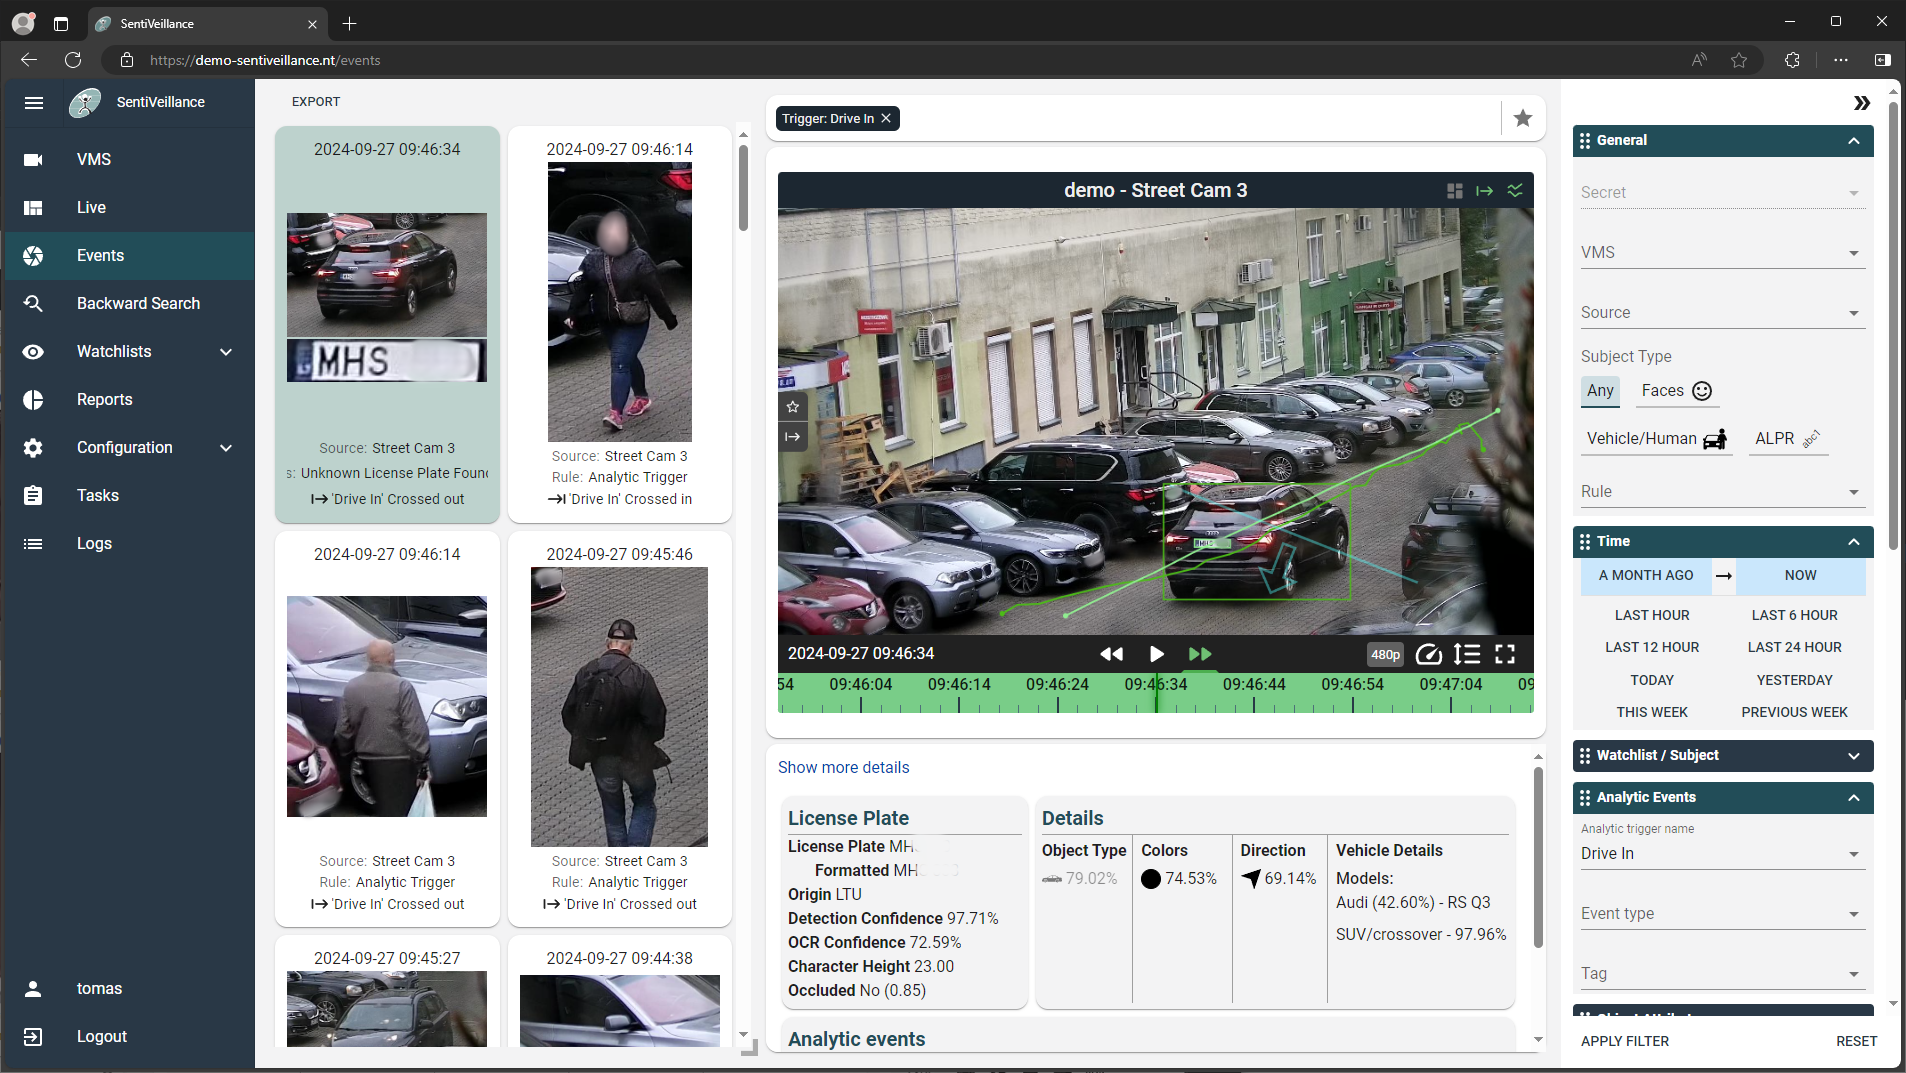
Task: Click the 09:46:44 mark on timeline
Action: (1254, 685)
